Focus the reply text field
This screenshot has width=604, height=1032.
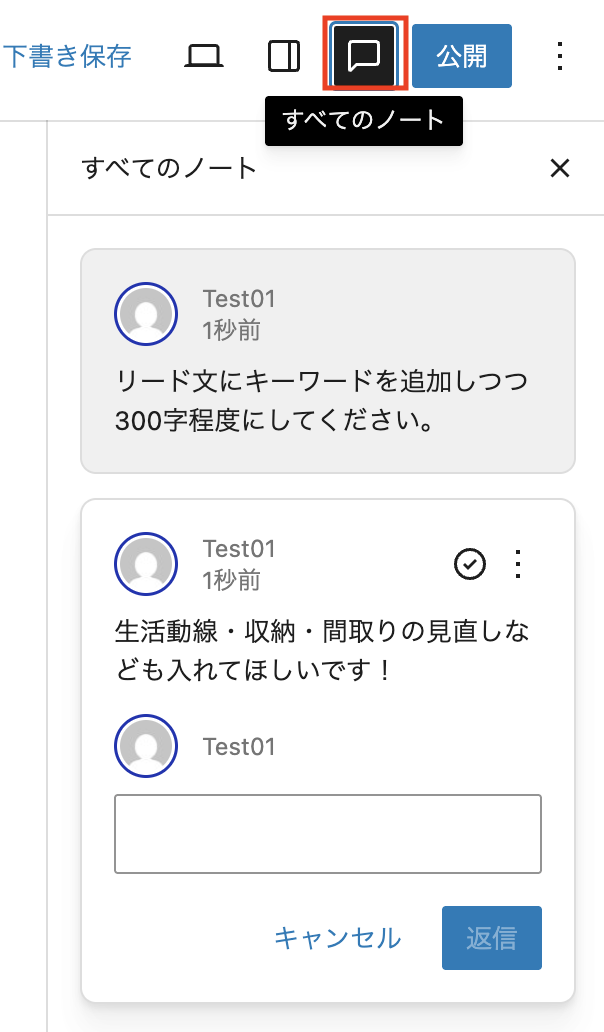[328, 834]
